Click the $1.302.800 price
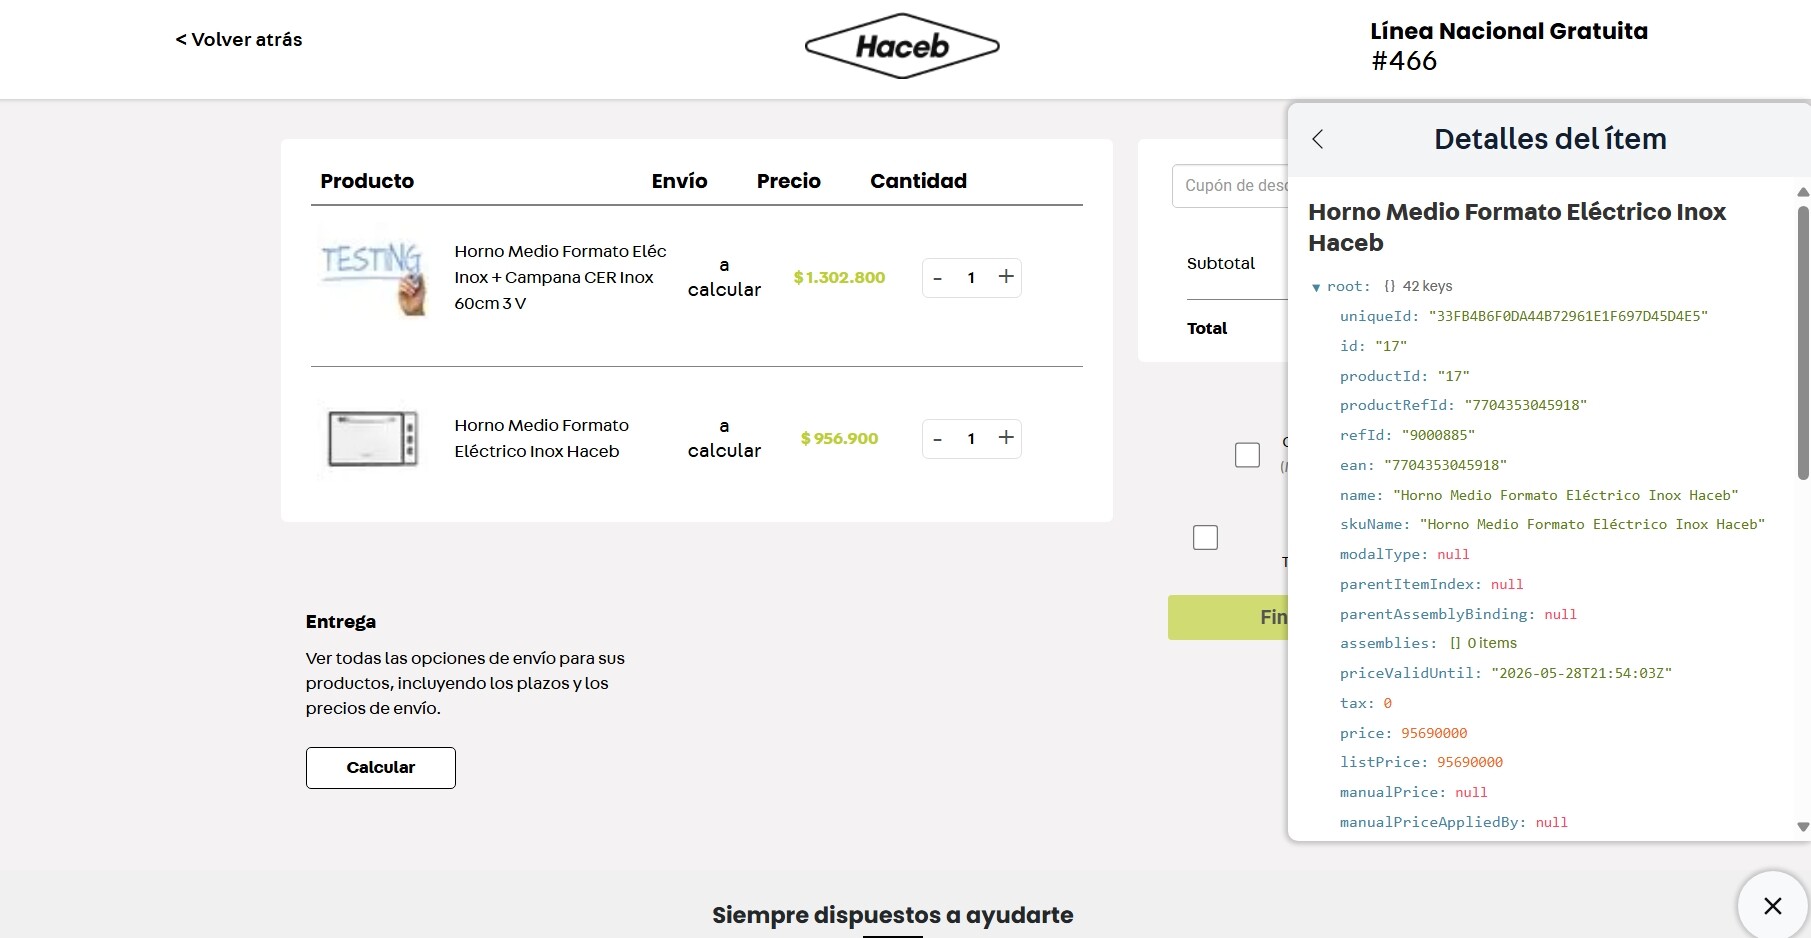Screen dimensions: 1811x938 (839, 278)
